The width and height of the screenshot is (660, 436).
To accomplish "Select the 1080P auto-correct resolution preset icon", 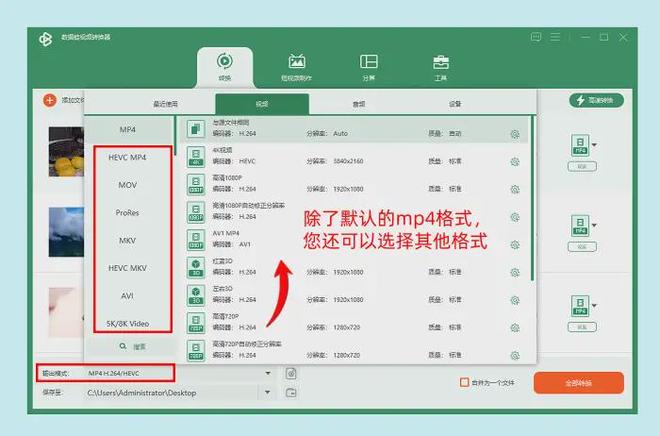I will point(196,212).
